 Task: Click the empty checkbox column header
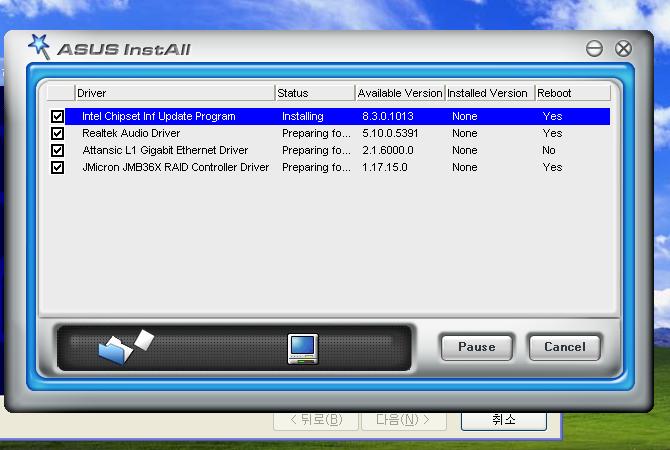(x=61, y=93)
